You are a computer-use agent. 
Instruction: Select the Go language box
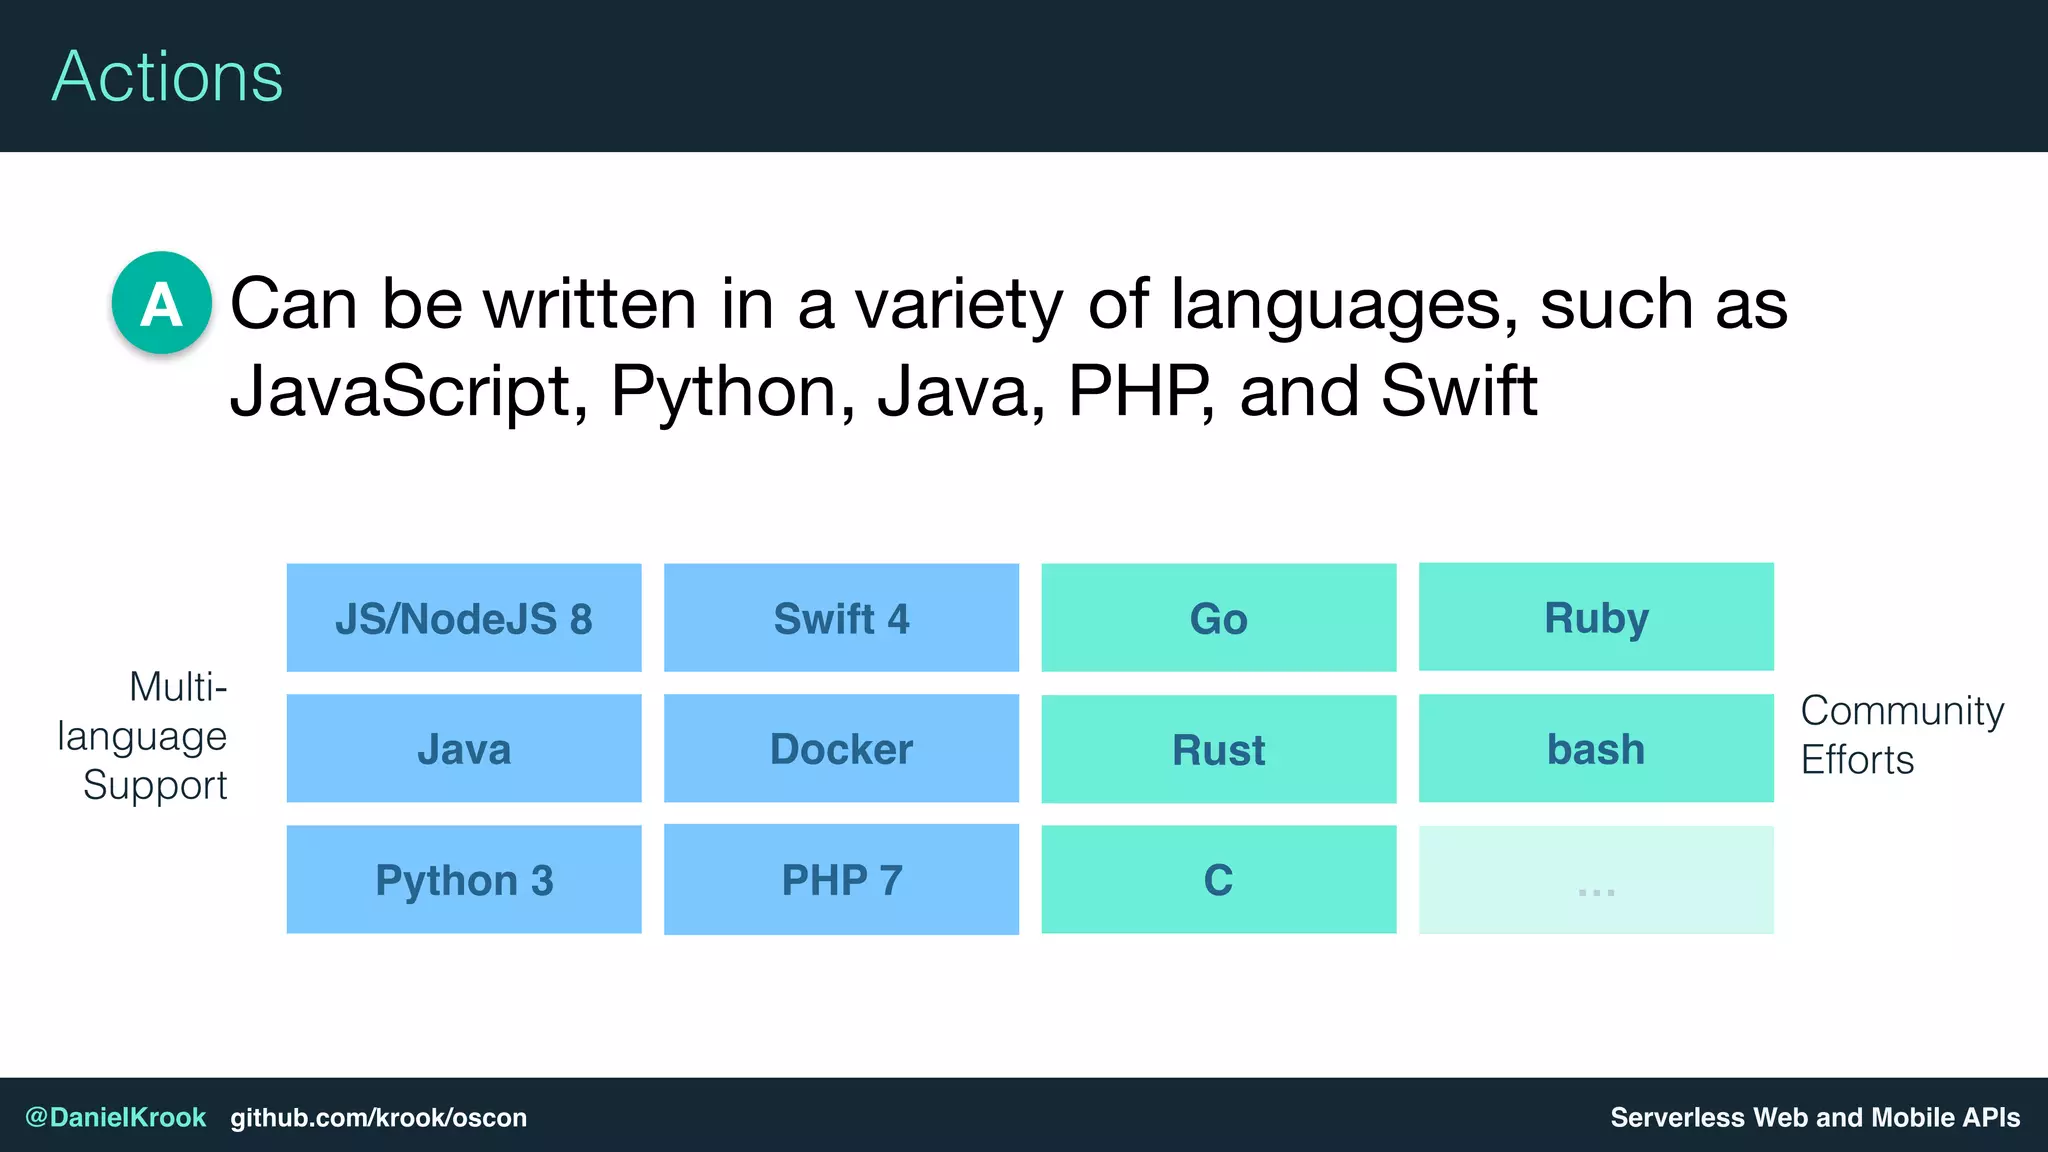(1218, 618)
